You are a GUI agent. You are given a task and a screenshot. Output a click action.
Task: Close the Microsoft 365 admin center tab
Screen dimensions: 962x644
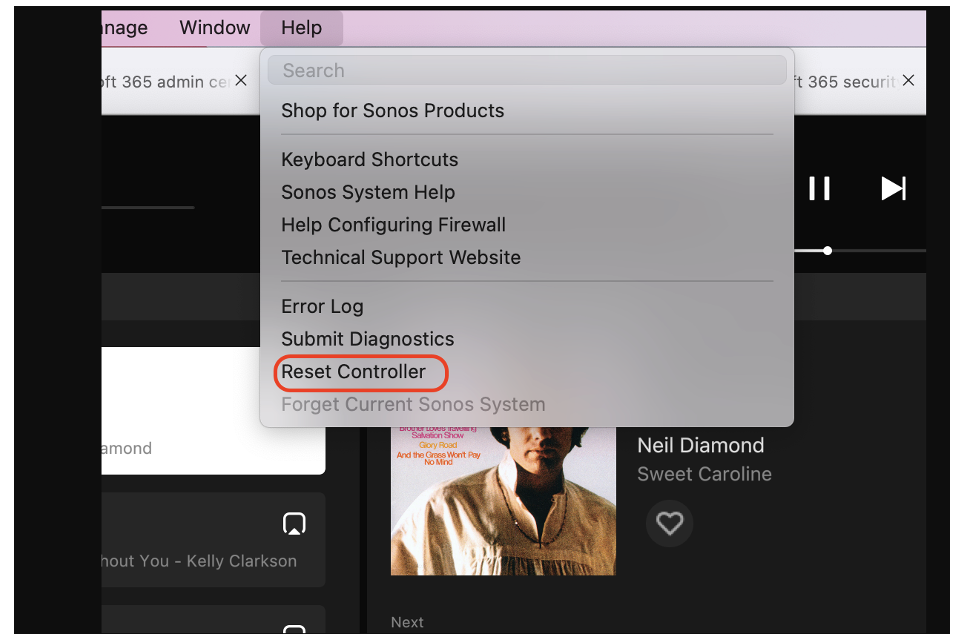[x=241, y=80]
